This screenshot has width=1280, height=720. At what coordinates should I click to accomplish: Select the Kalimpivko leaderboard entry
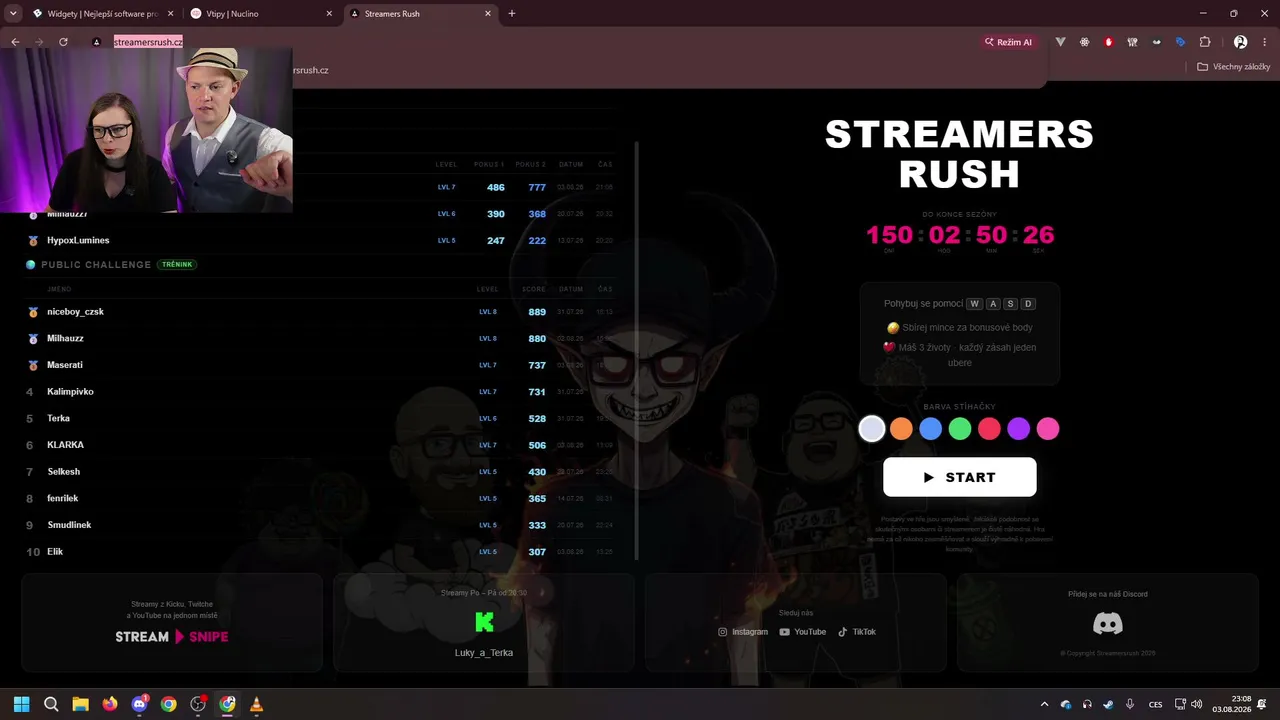click(320, 392)
